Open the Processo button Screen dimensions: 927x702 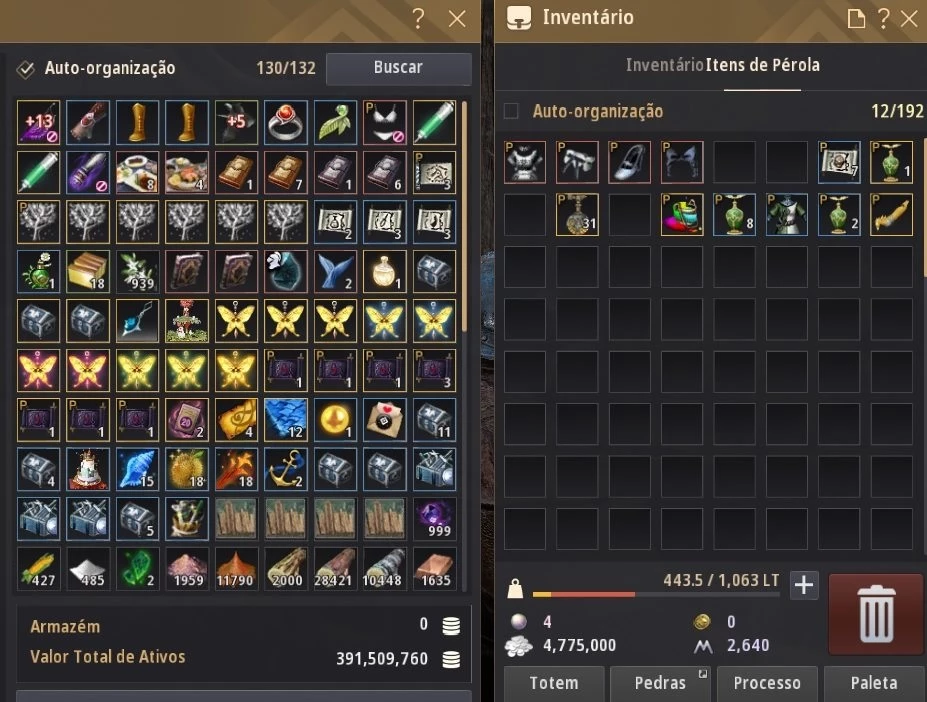(x=767, y=683)
